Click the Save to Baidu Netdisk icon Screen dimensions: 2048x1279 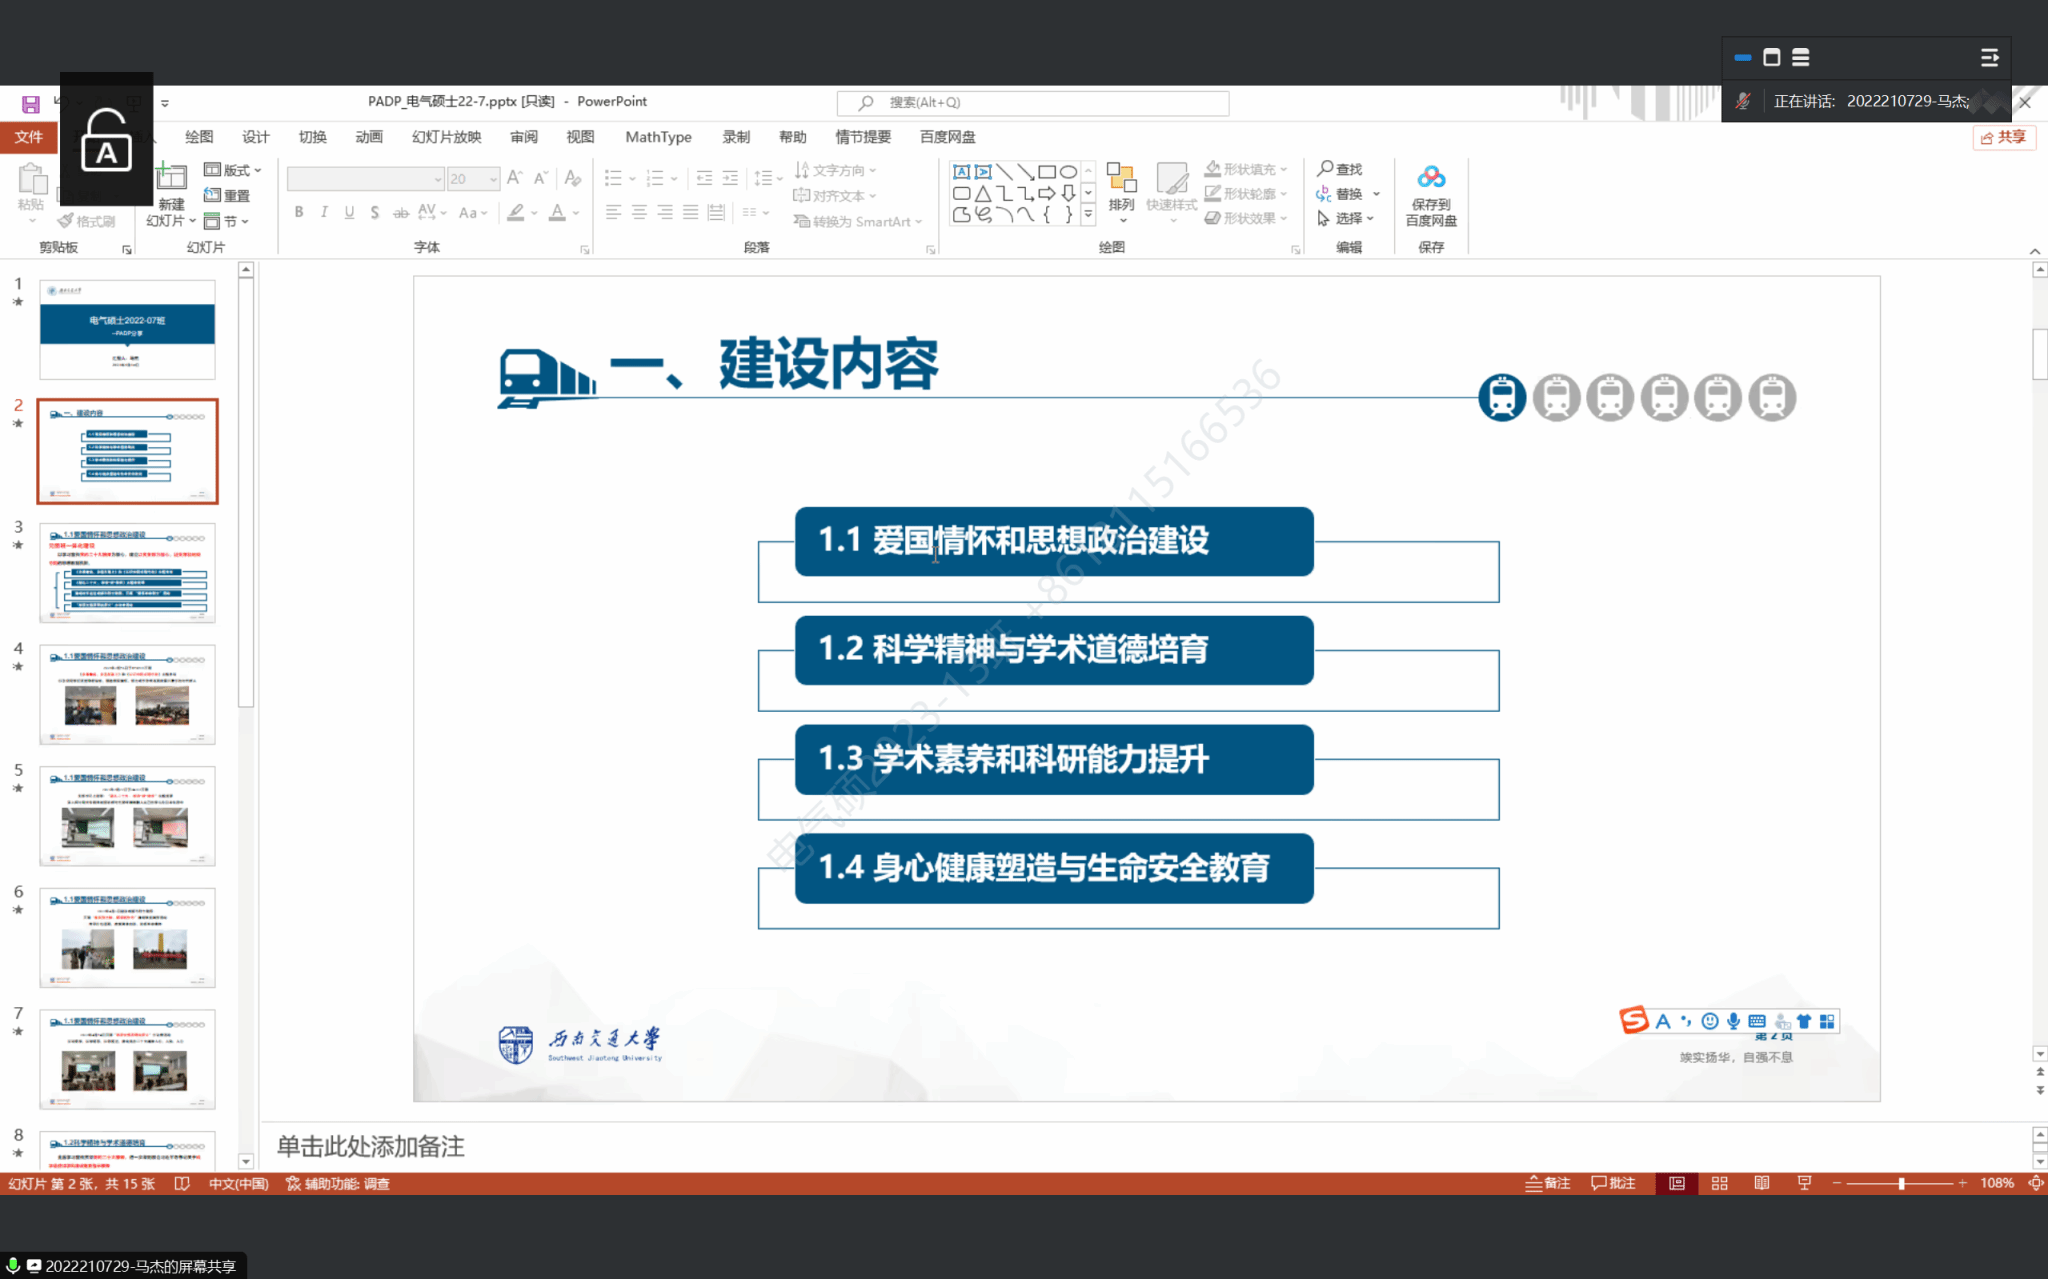pos(1430,179)
